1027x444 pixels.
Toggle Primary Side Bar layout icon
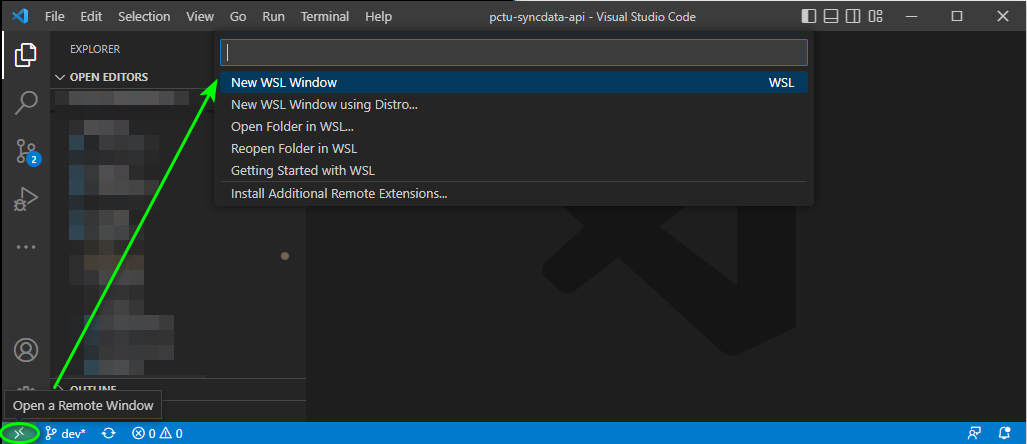click(809, 16)
